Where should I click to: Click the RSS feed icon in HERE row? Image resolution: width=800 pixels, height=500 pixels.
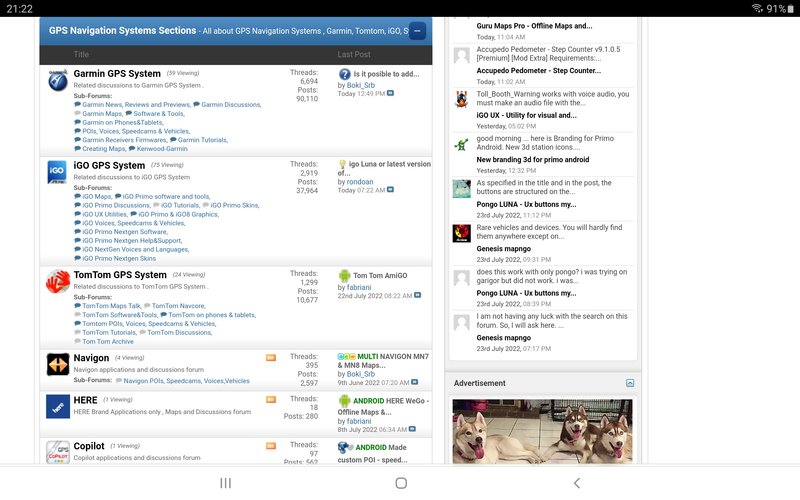coord(271,399)
